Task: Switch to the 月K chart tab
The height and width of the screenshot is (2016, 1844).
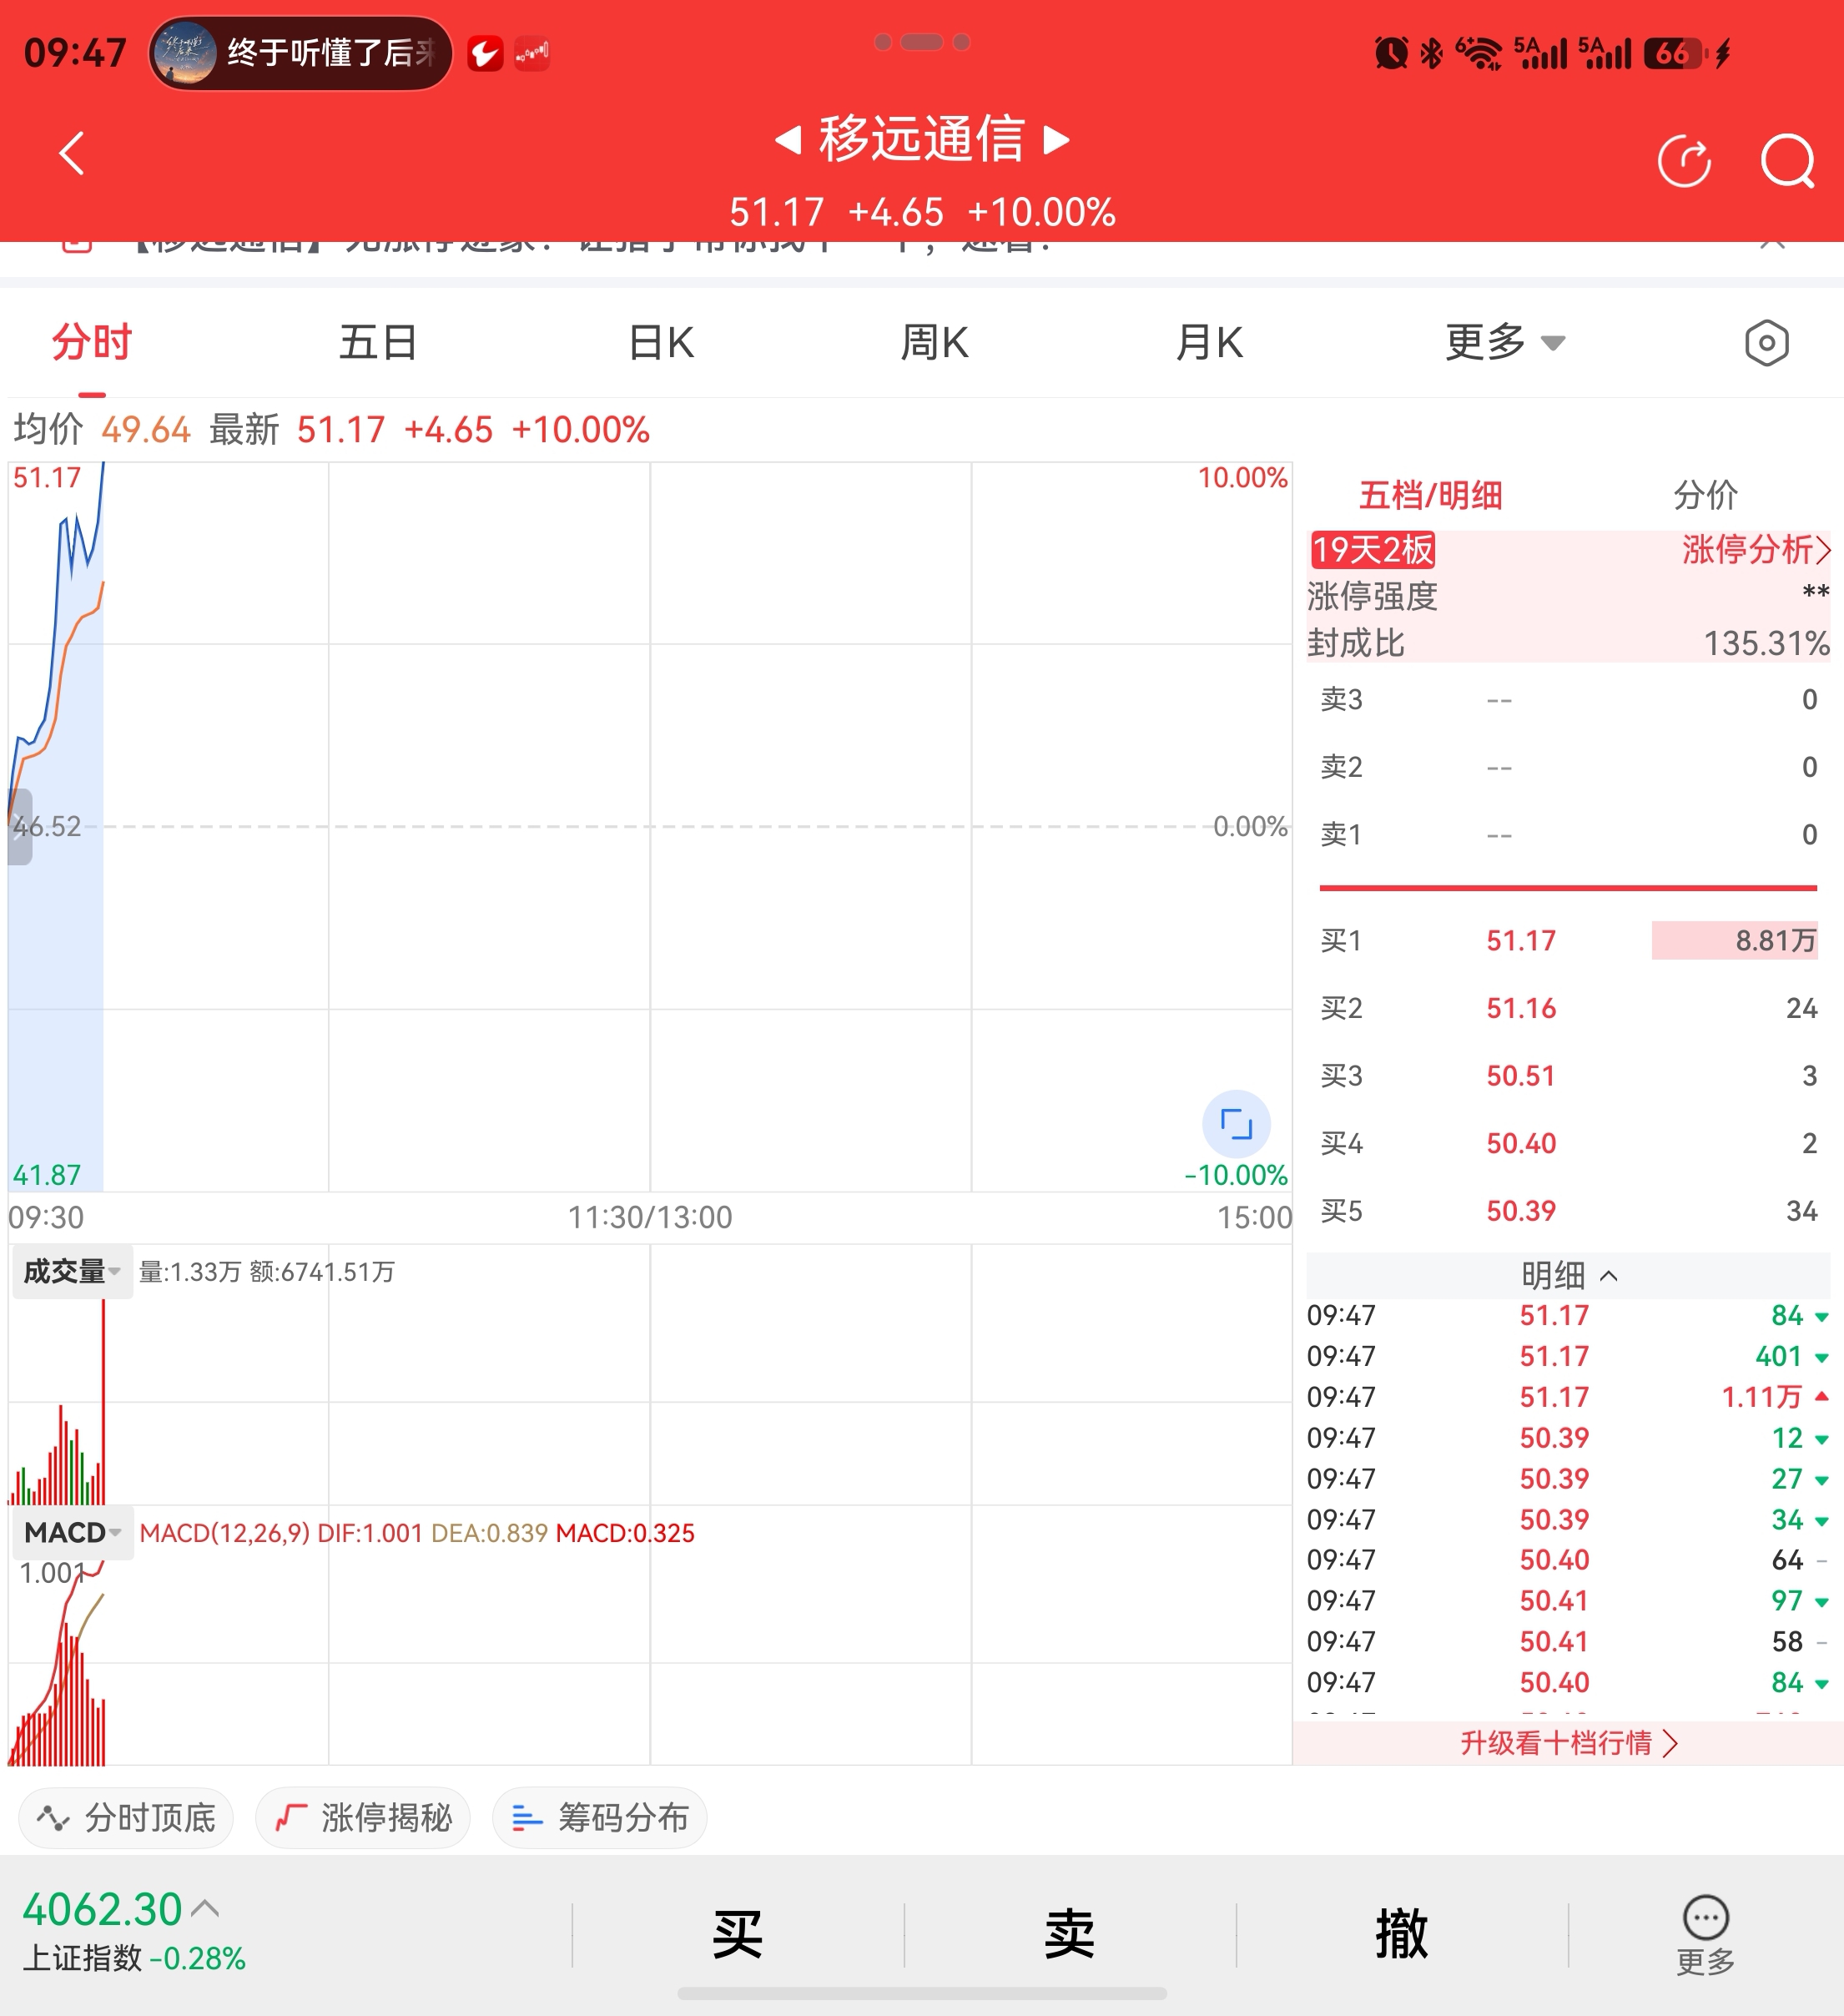Action: [x=1208, y=343]
